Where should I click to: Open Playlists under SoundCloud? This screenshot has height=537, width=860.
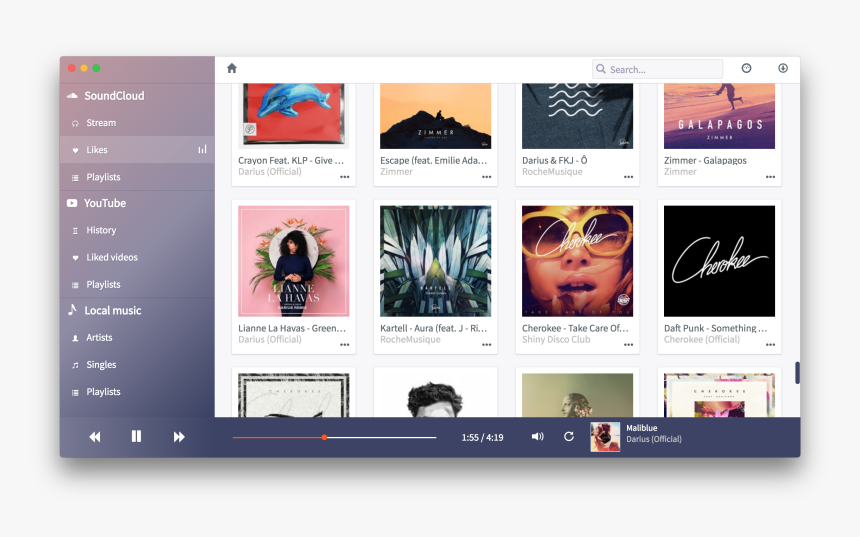[137, 177]
